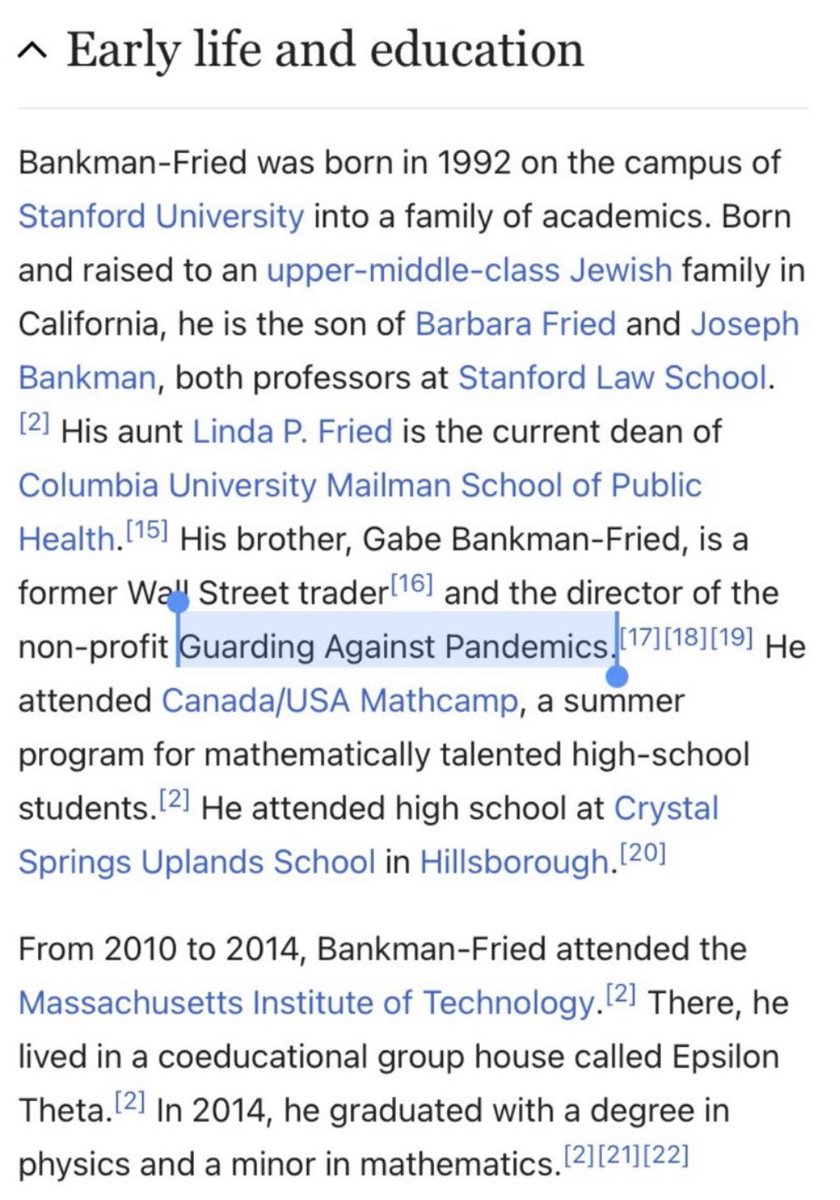Collapse the Early life and education section
The height and width of the screenshot is (1200, 840).
click(38, 50)
